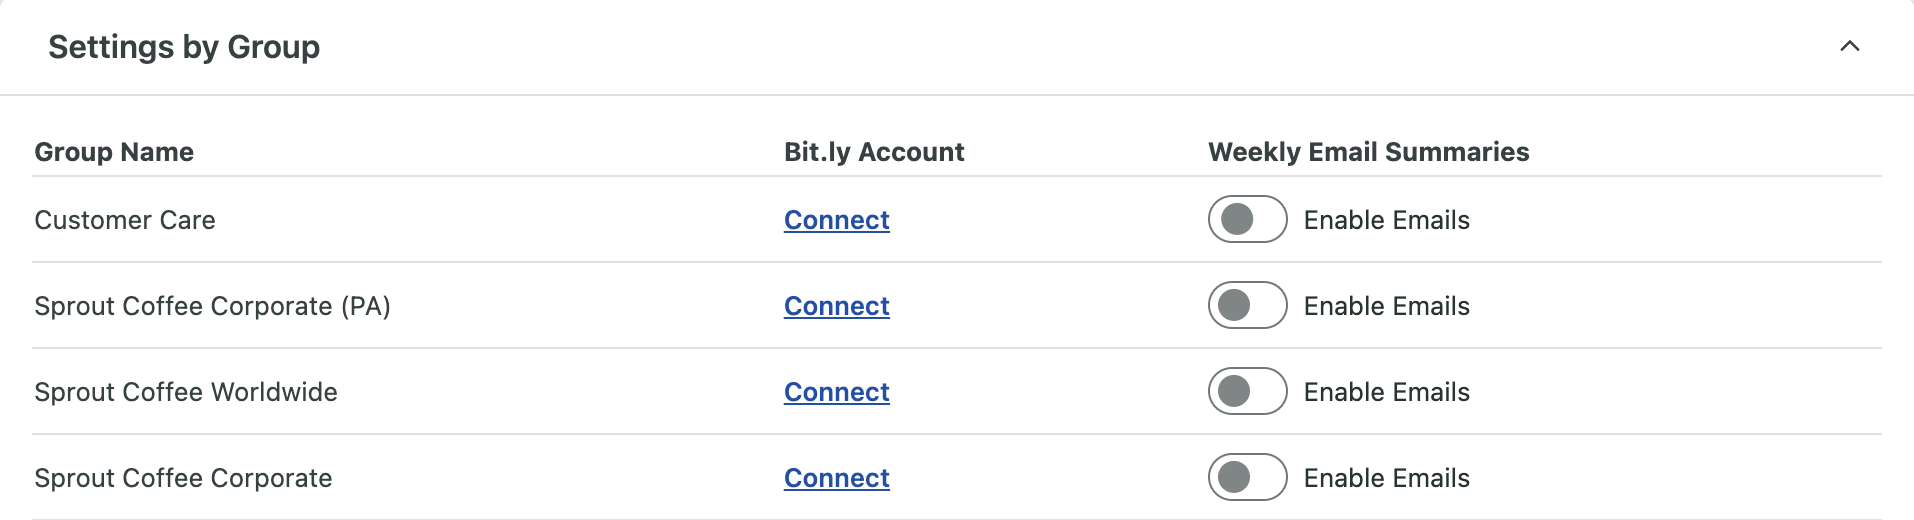Click Enable Emails label for Sprout Coffee Corporate
Screen dimensions: 1914x520
(1386, 478)
